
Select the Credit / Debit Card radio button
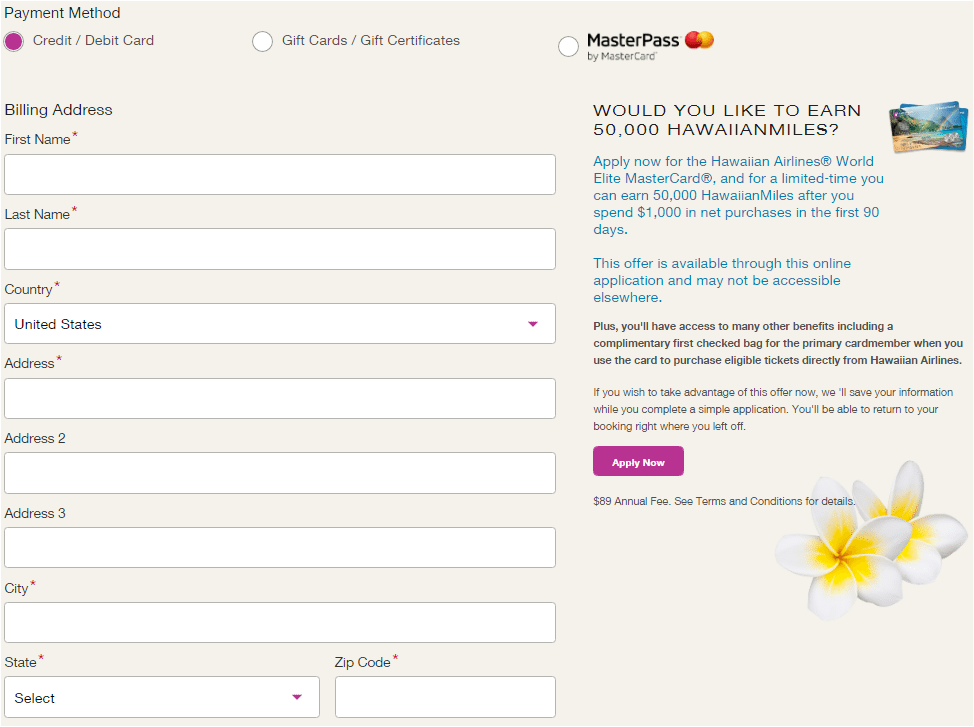pyautogui.click(x=14, y=42)
